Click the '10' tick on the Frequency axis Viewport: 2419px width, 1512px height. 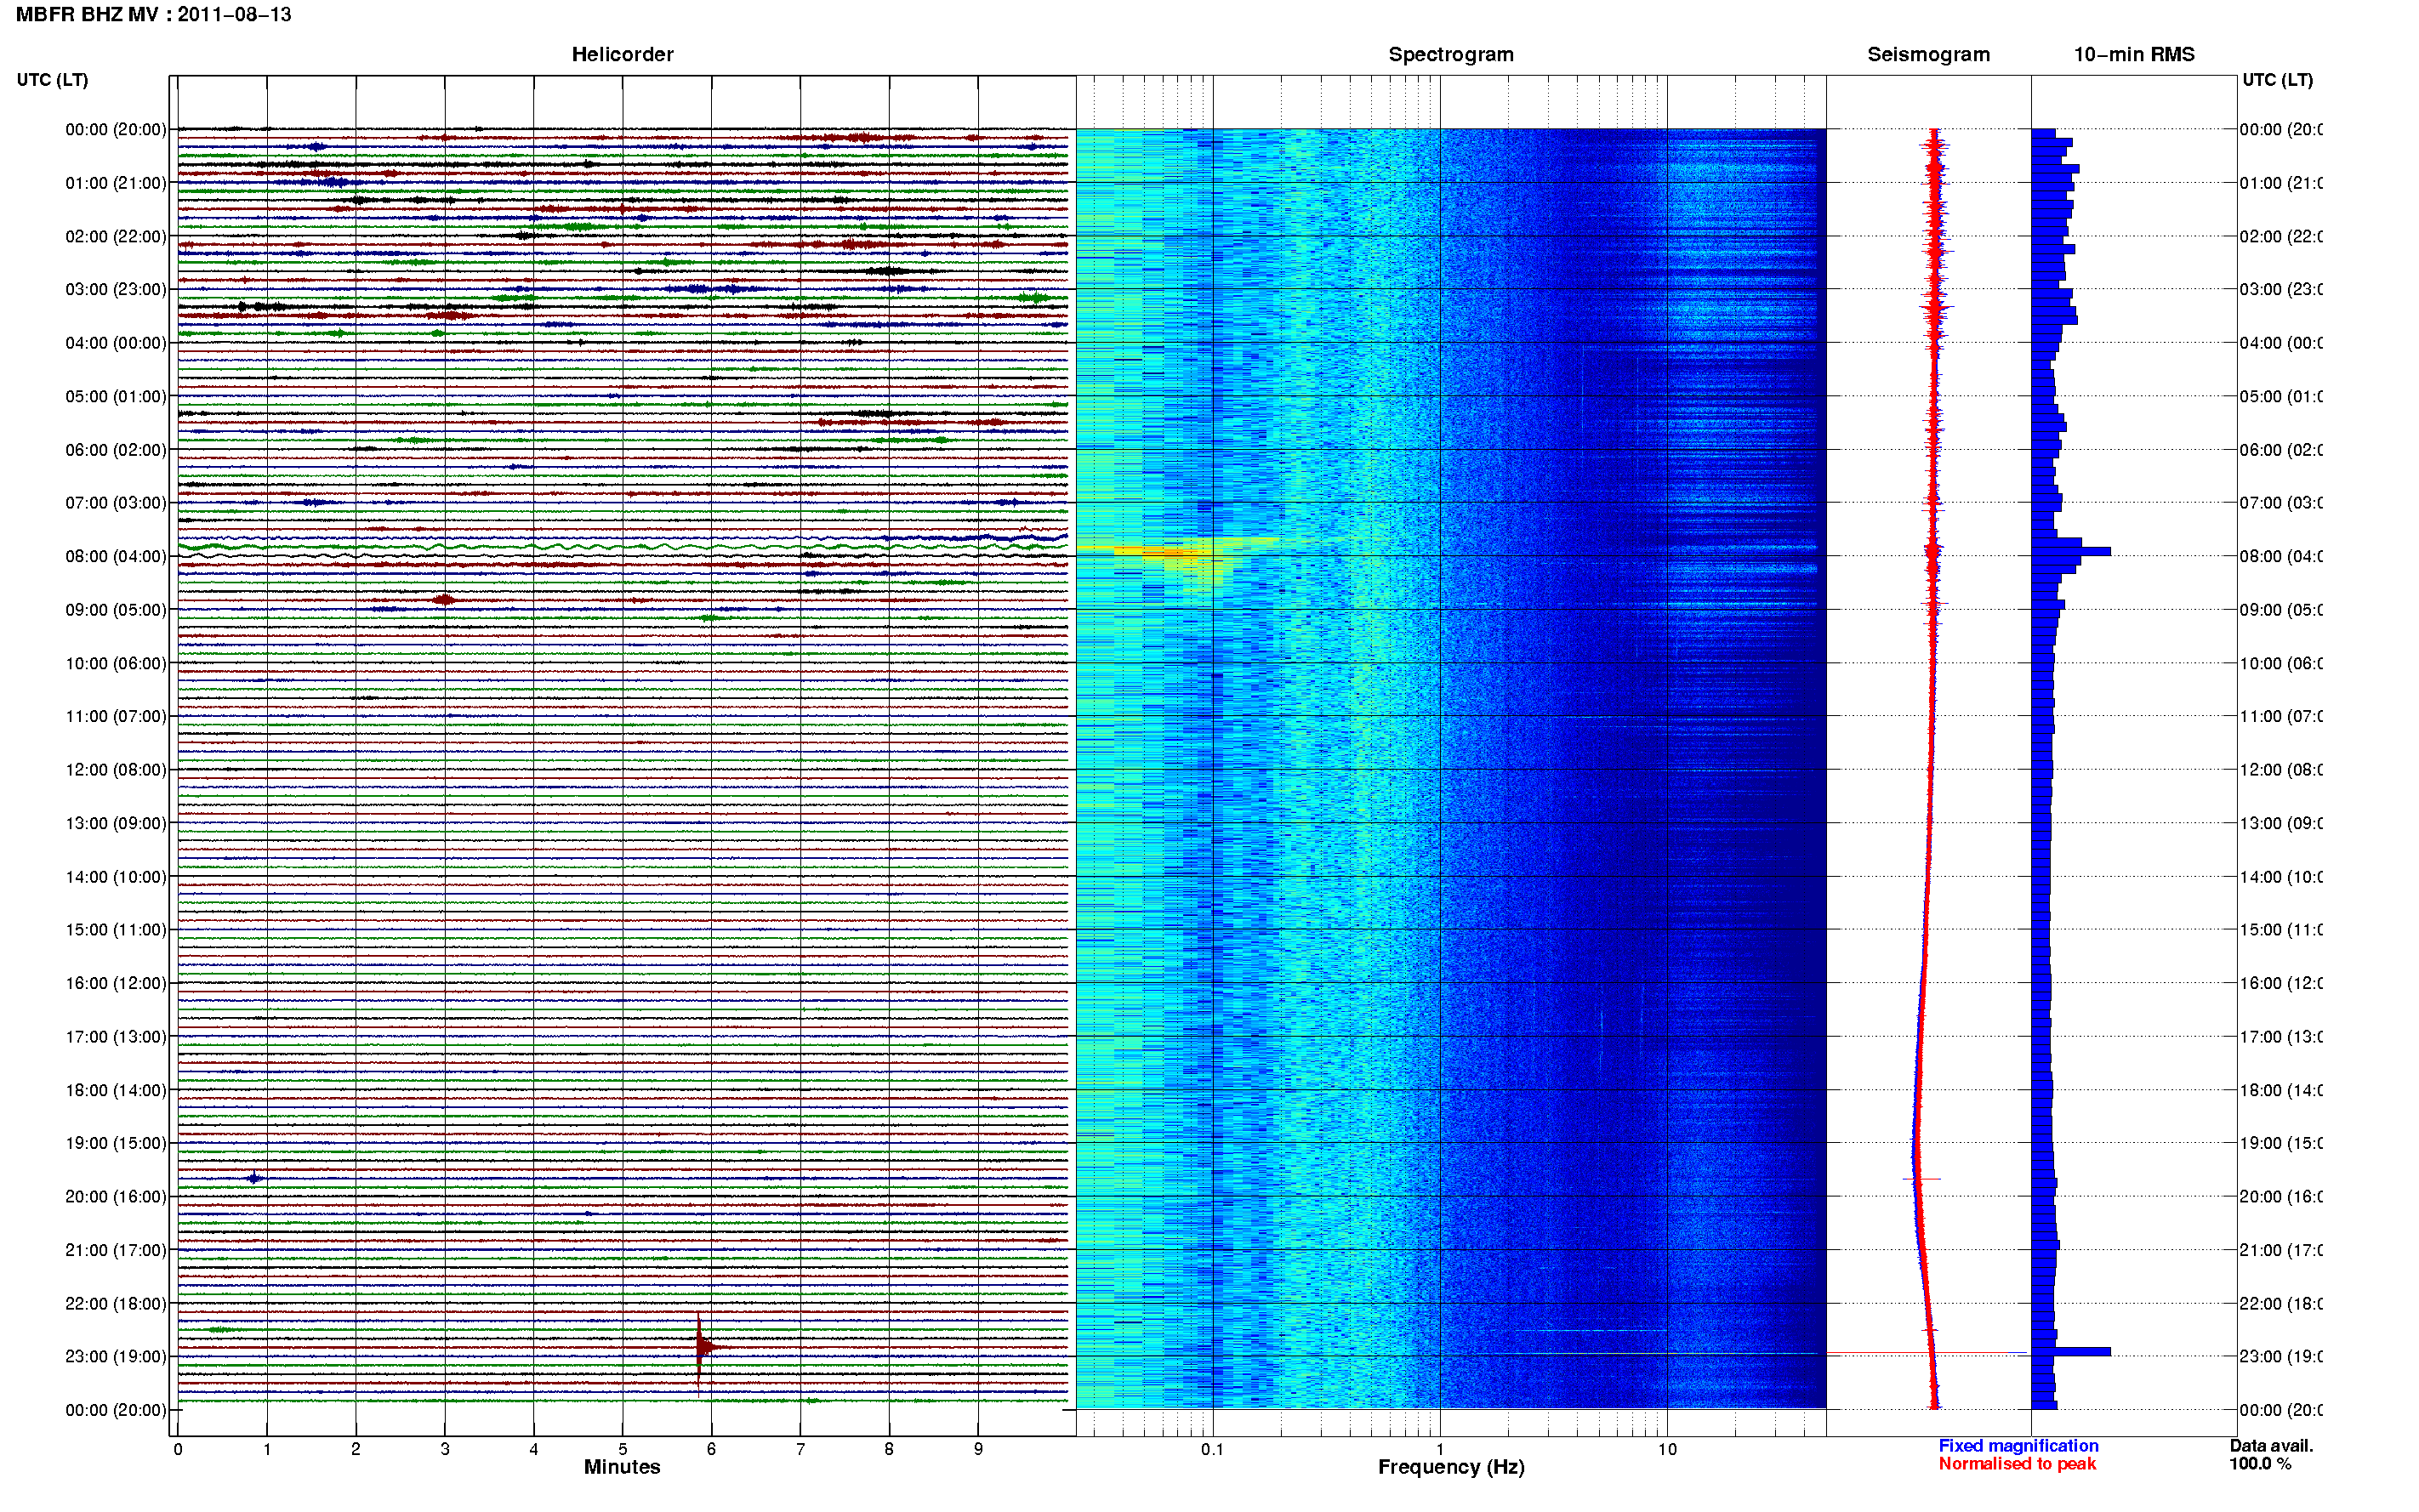tap(1667, 1449)
